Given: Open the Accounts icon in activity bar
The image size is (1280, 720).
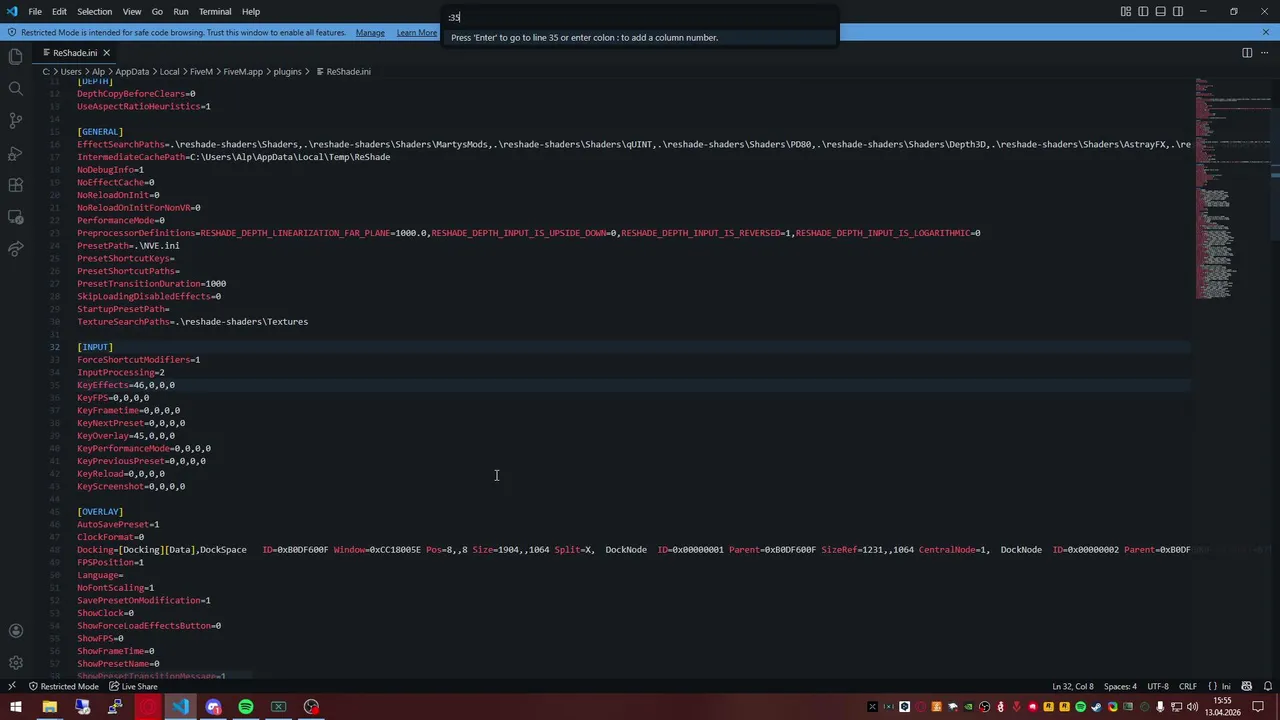Looking at the screenshot, I should pyautogui.click(x=15, y=631).
